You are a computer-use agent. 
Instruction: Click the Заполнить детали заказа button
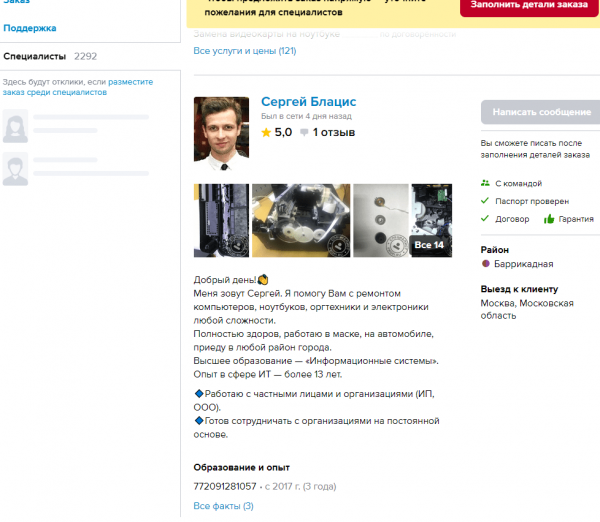pos(529,5)
